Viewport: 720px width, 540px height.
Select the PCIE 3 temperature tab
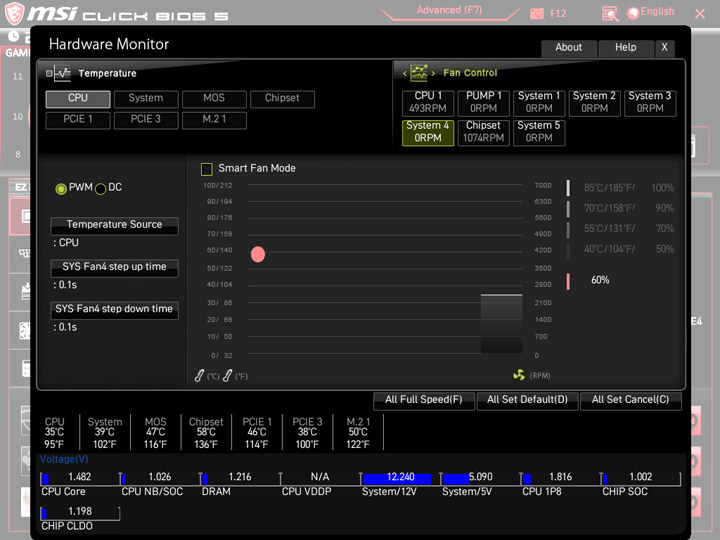pyautogui.click(x=146, y=119)
